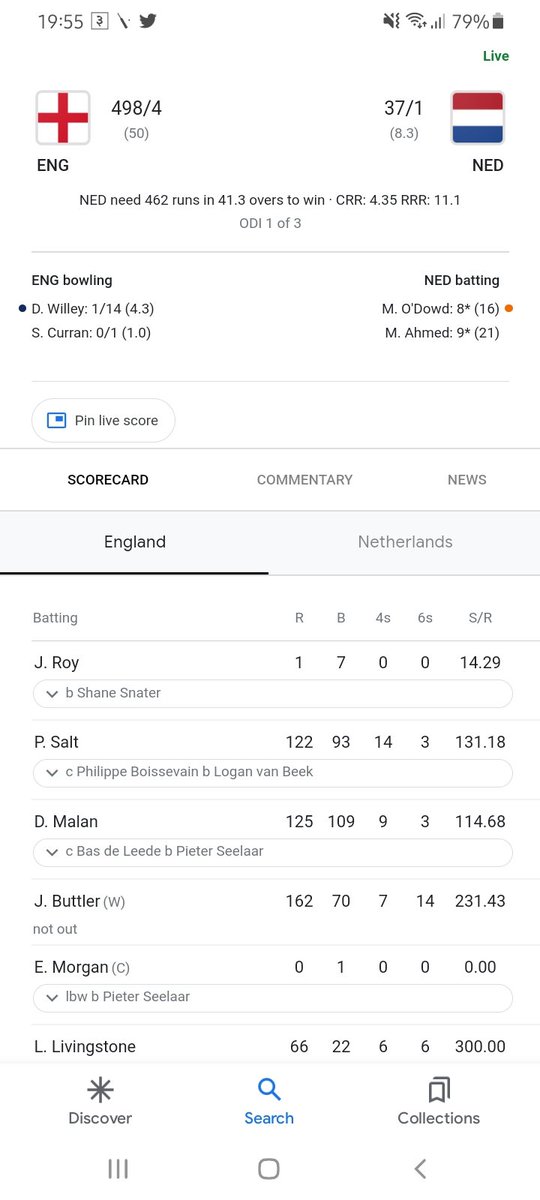Tap the Netherlands flag icon
Image resolution: width=540 pixels, height=1200 pixels.
coord(477,118)
